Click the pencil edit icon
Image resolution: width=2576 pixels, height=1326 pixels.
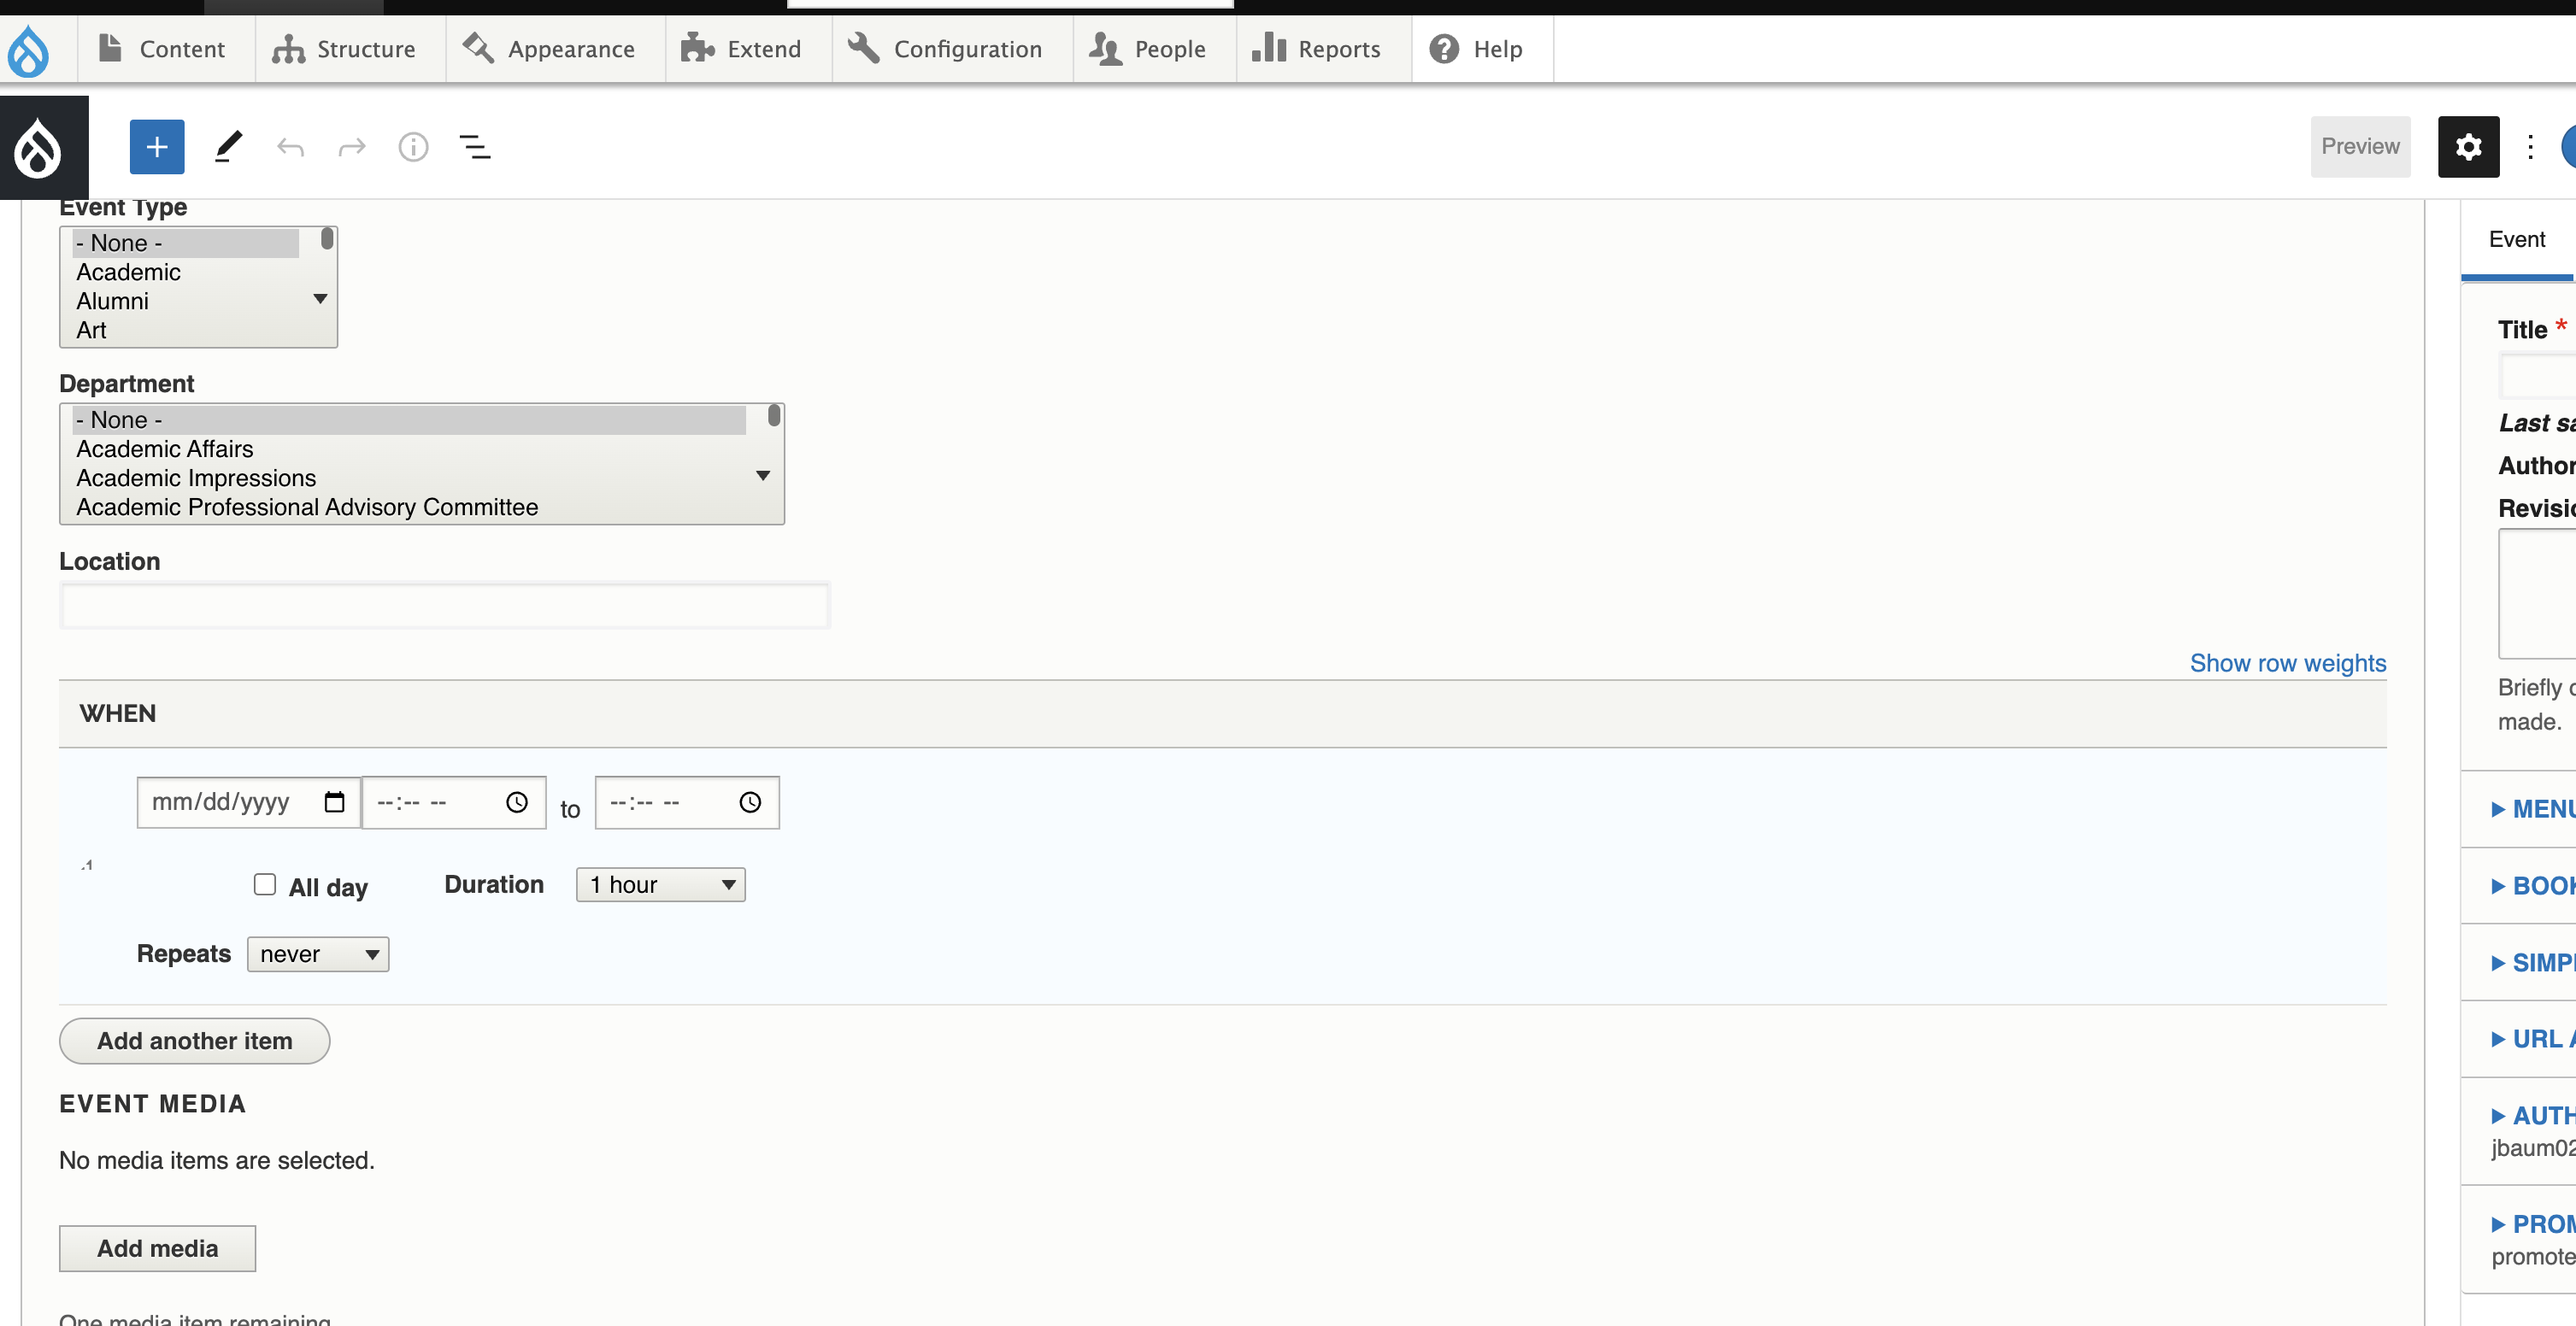225,147
